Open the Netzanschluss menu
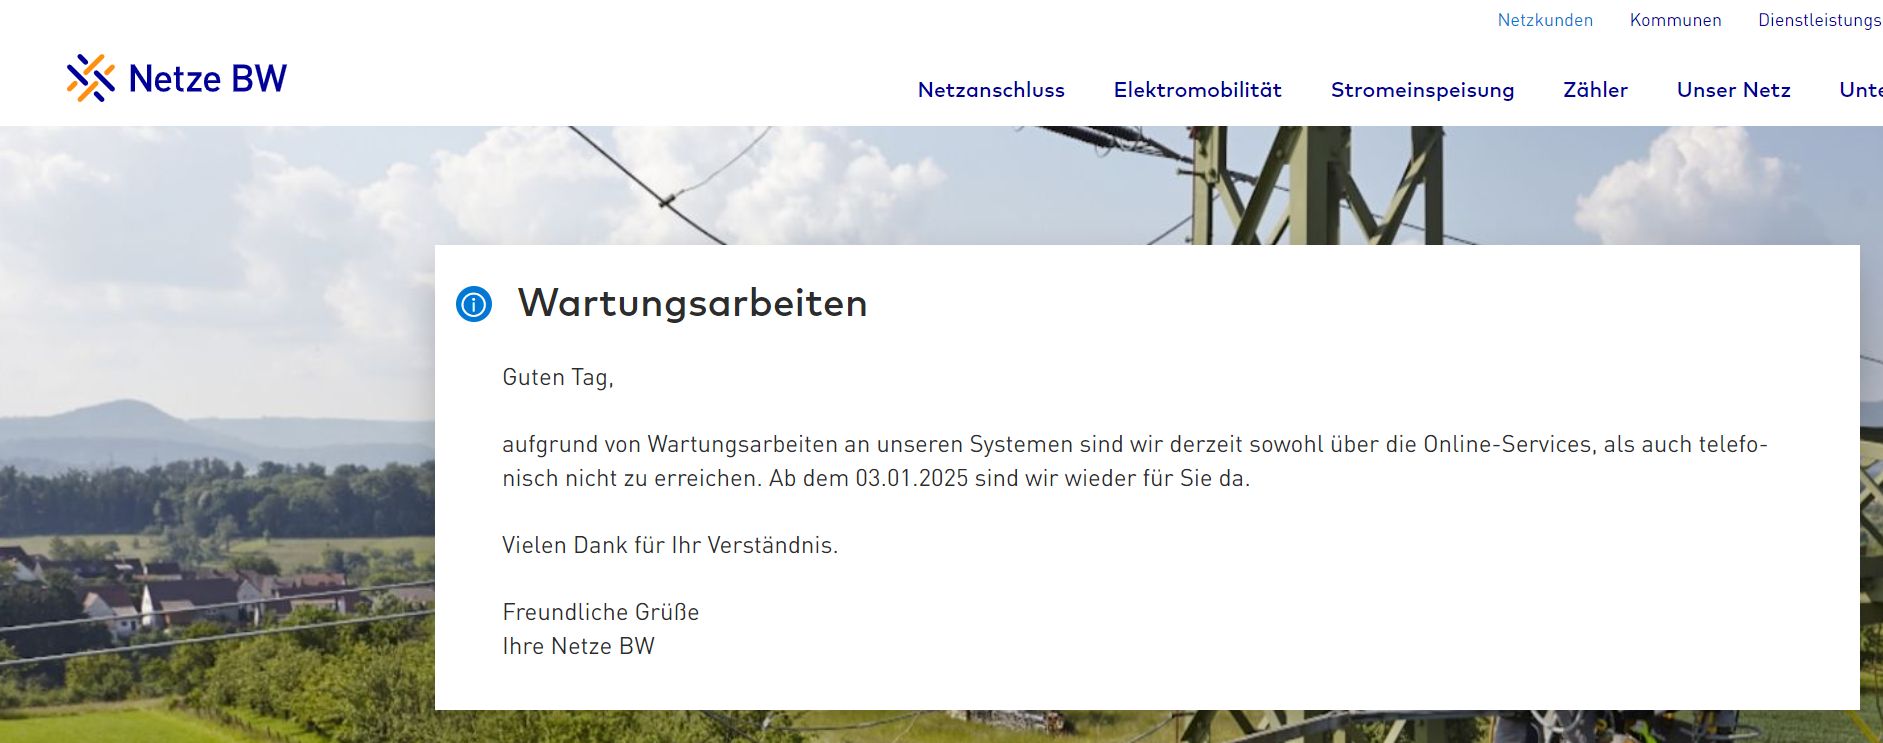Screen dimensions: 1883x743 [991, 90]
